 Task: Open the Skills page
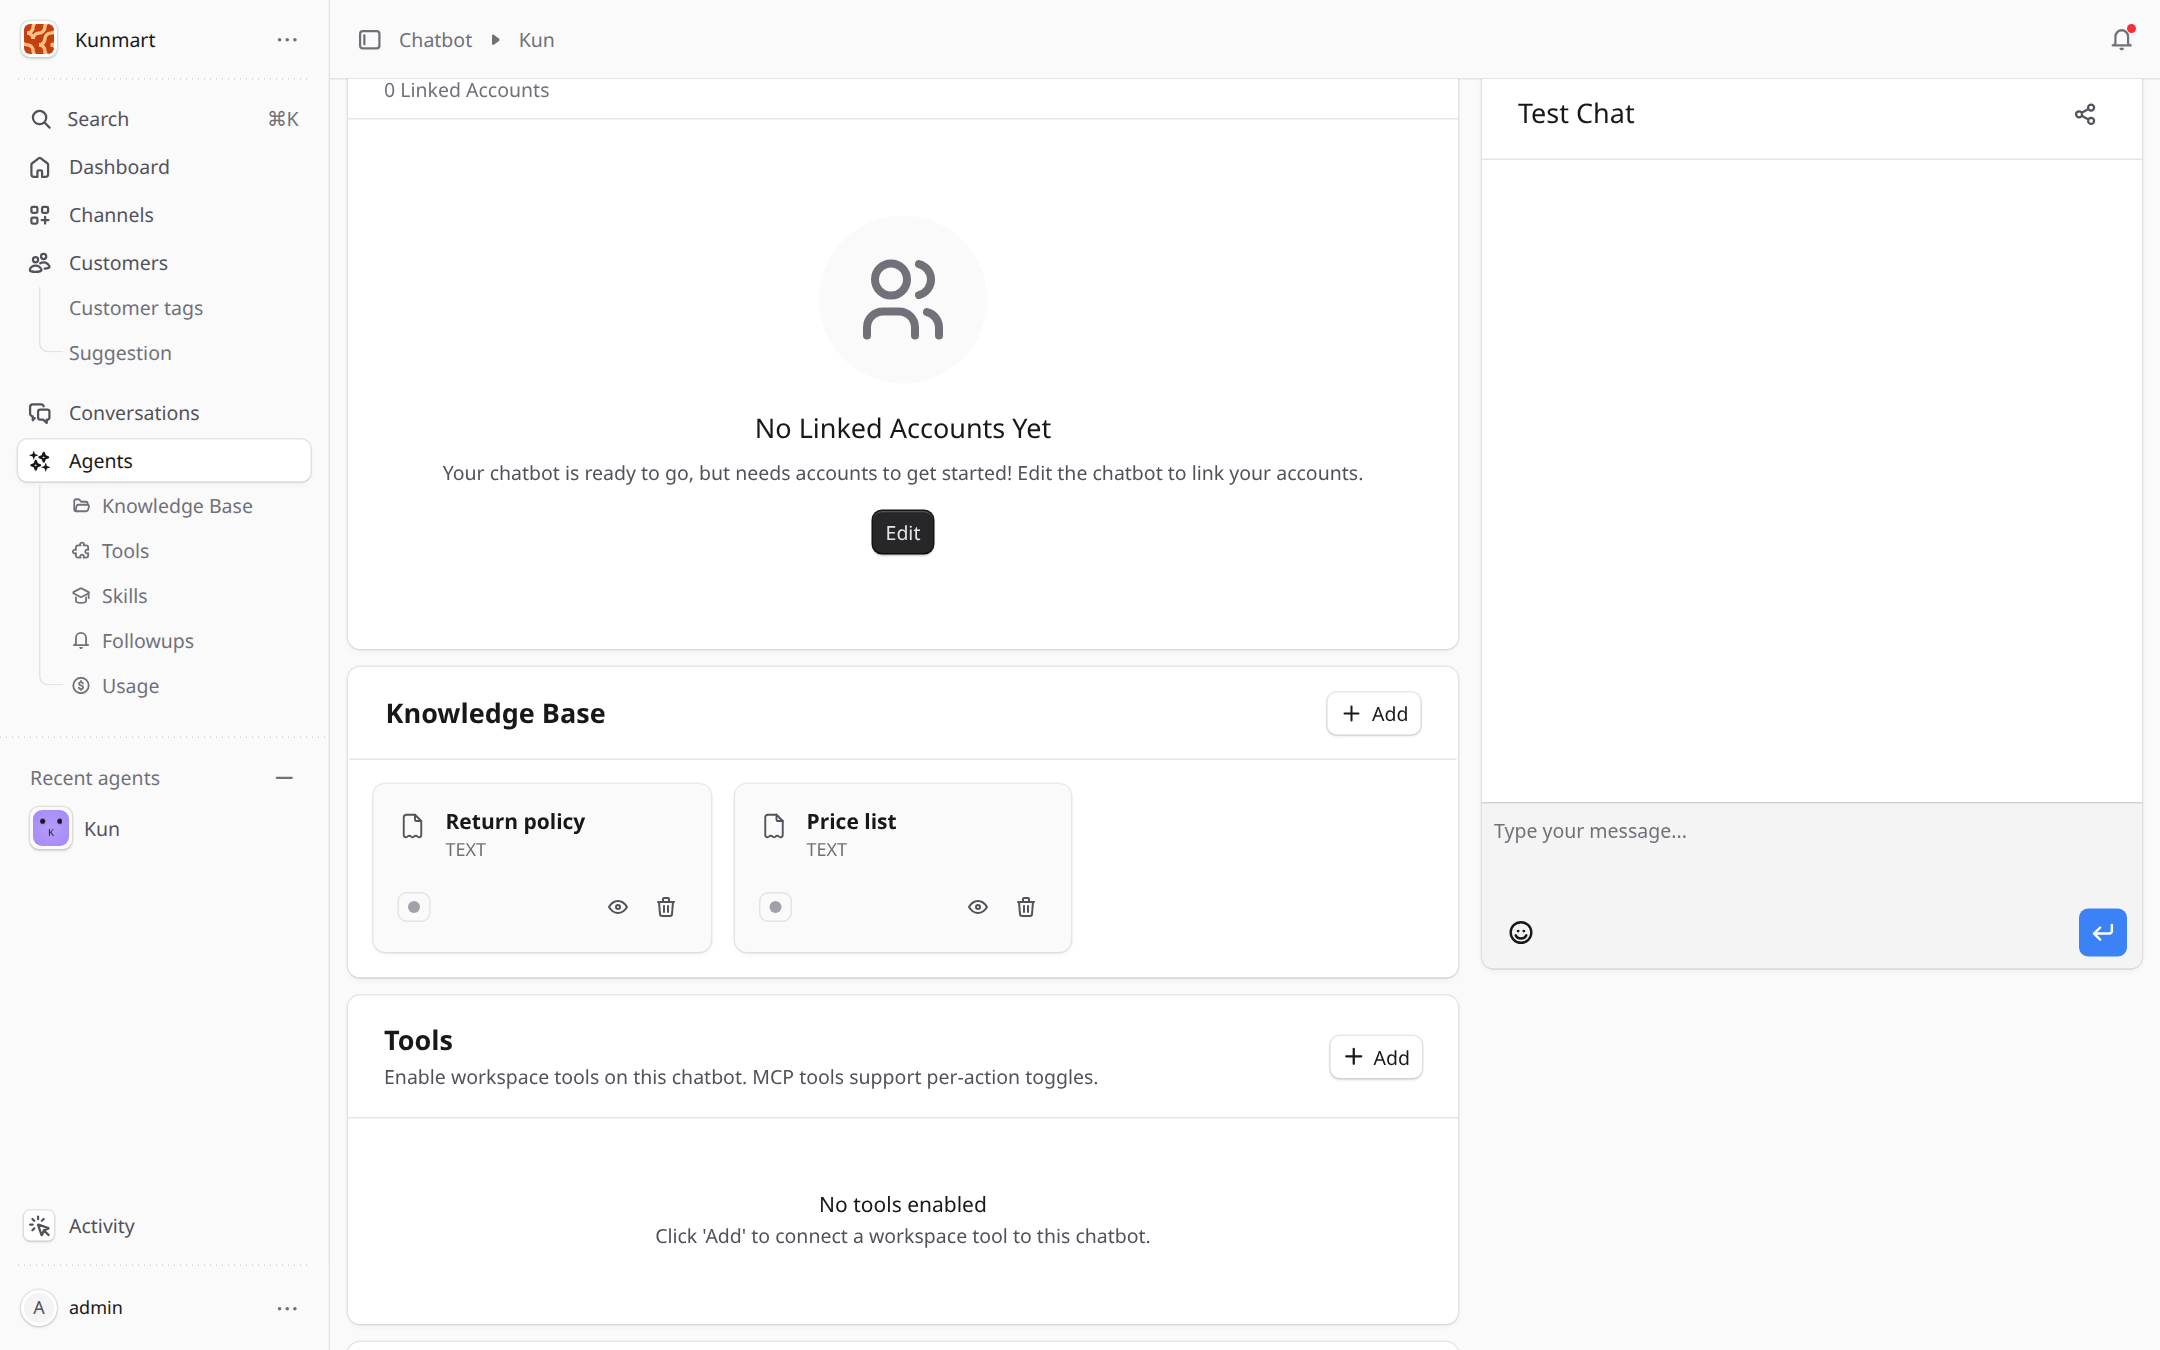(124, 596)
